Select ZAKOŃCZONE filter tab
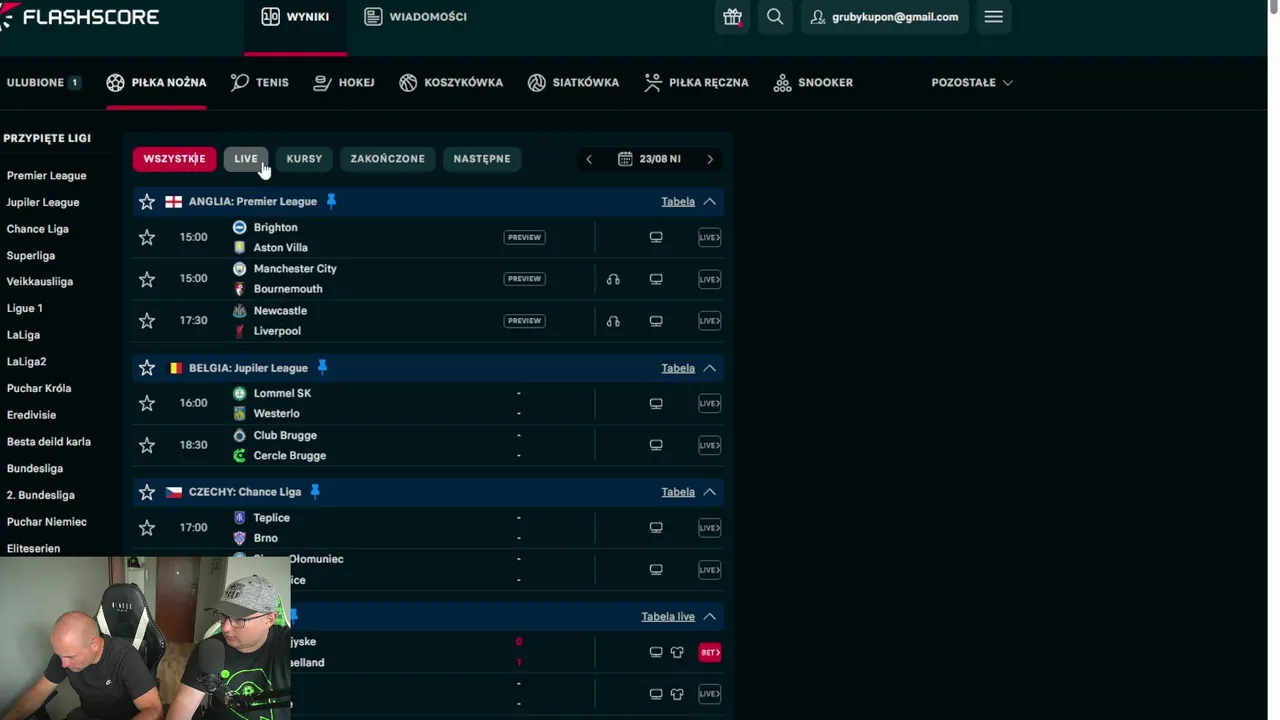The image size is (1280, 720). [x=387, y=159]
